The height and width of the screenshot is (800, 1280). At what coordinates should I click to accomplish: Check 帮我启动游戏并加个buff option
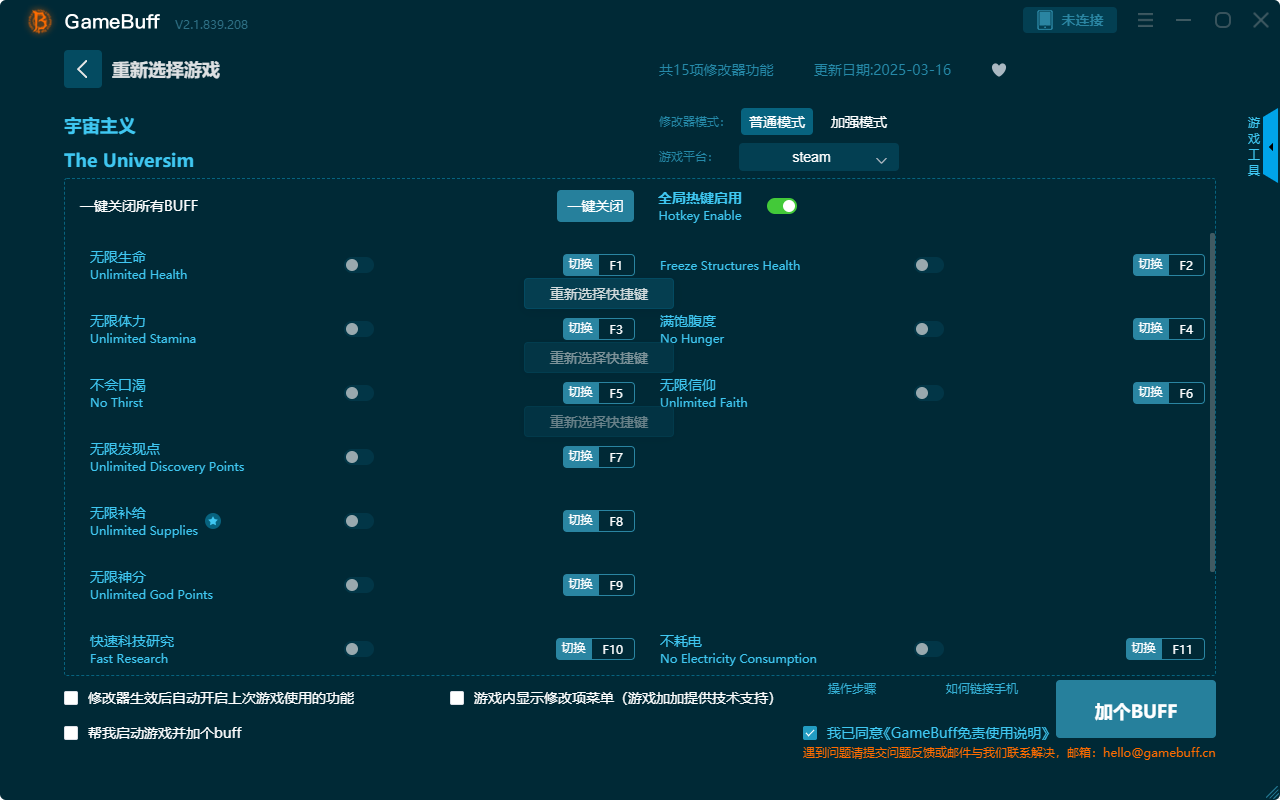point(71,732)
